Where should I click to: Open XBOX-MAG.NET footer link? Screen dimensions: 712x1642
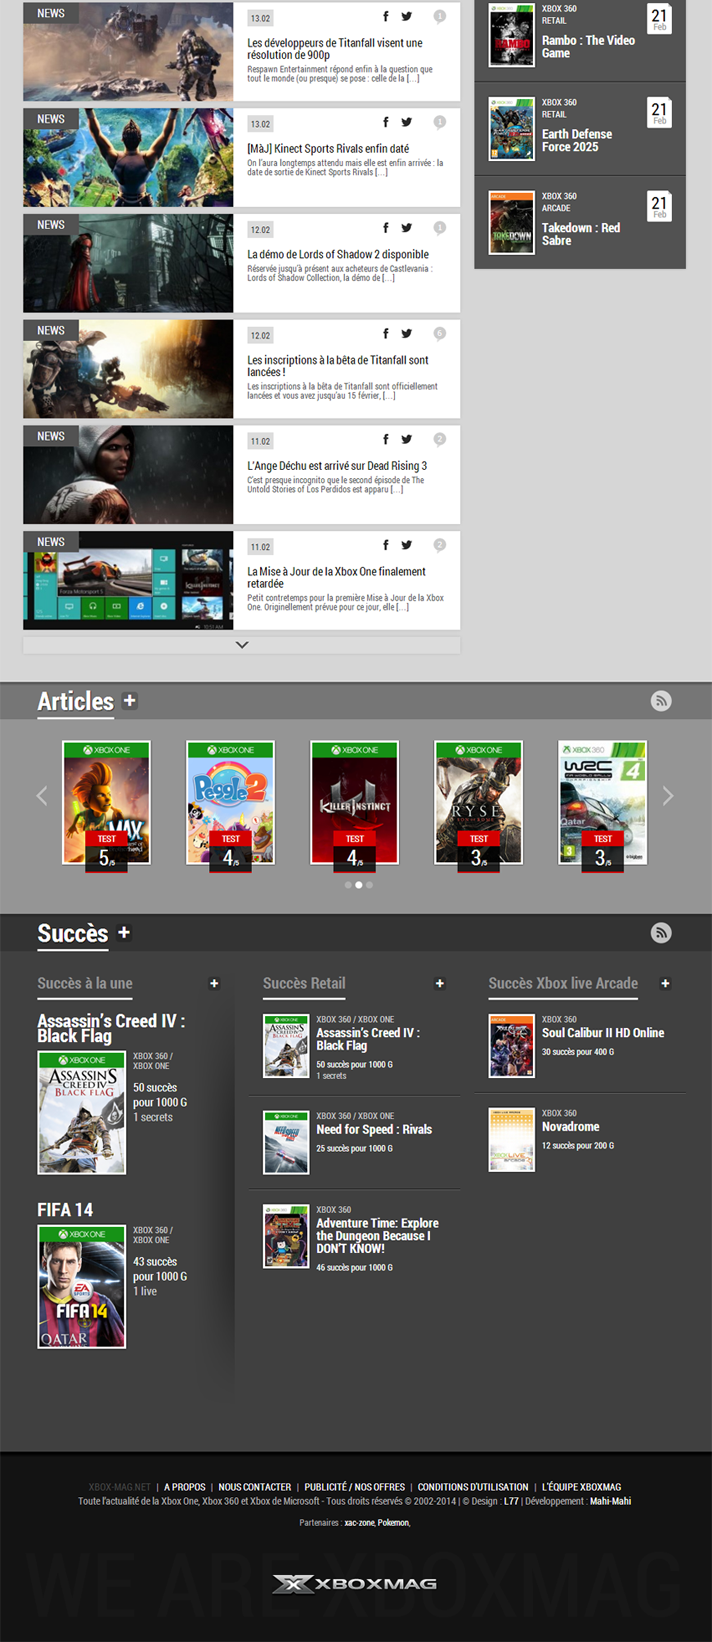click(x=119, y=1487)
